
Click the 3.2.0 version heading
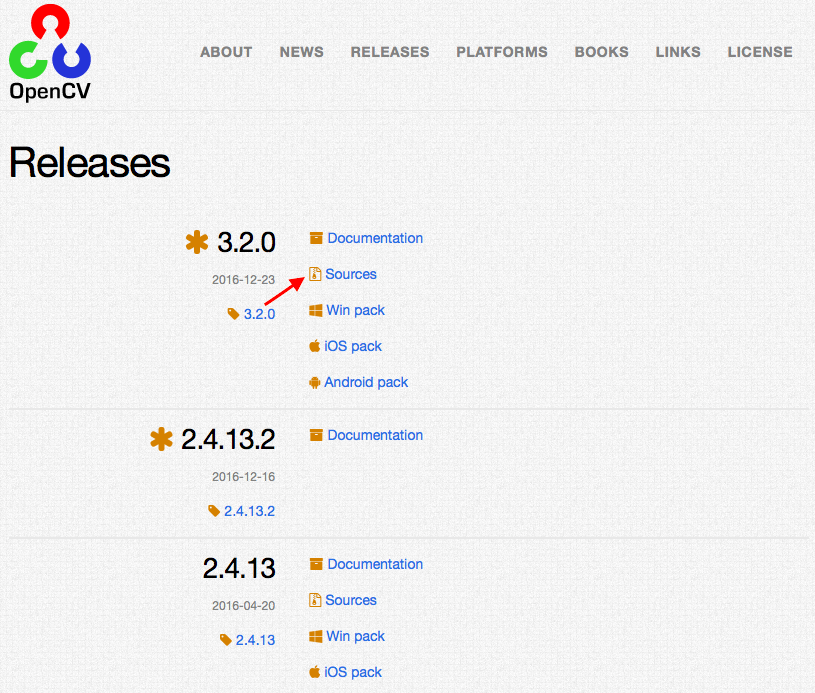246,242
